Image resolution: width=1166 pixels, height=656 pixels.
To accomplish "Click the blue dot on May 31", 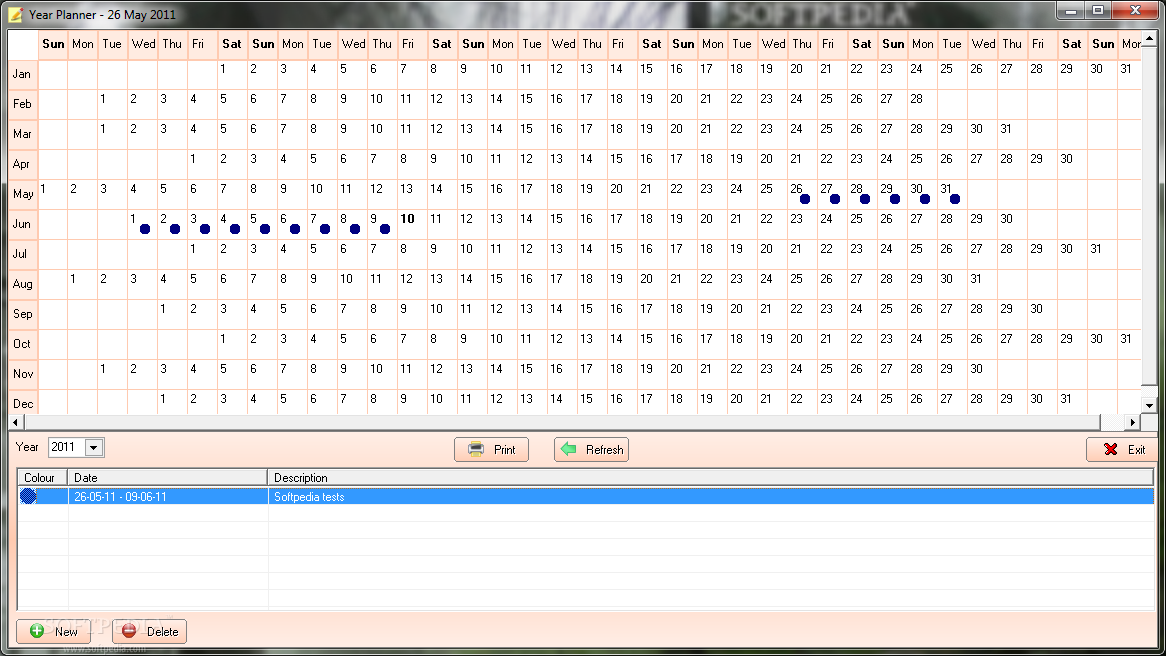I will (955, 199).
